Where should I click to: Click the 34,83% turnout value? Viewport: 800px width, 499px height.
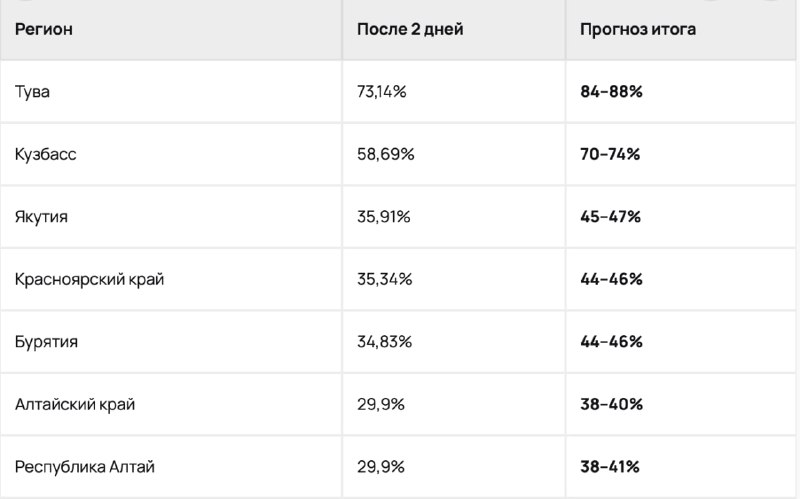(385, 341)
